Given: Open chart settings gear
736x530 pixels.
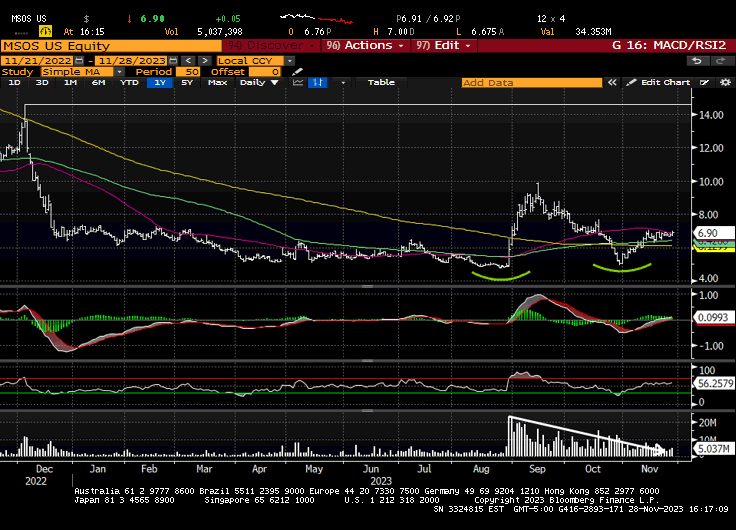Looking at the screenshot, I should [725, 83].
